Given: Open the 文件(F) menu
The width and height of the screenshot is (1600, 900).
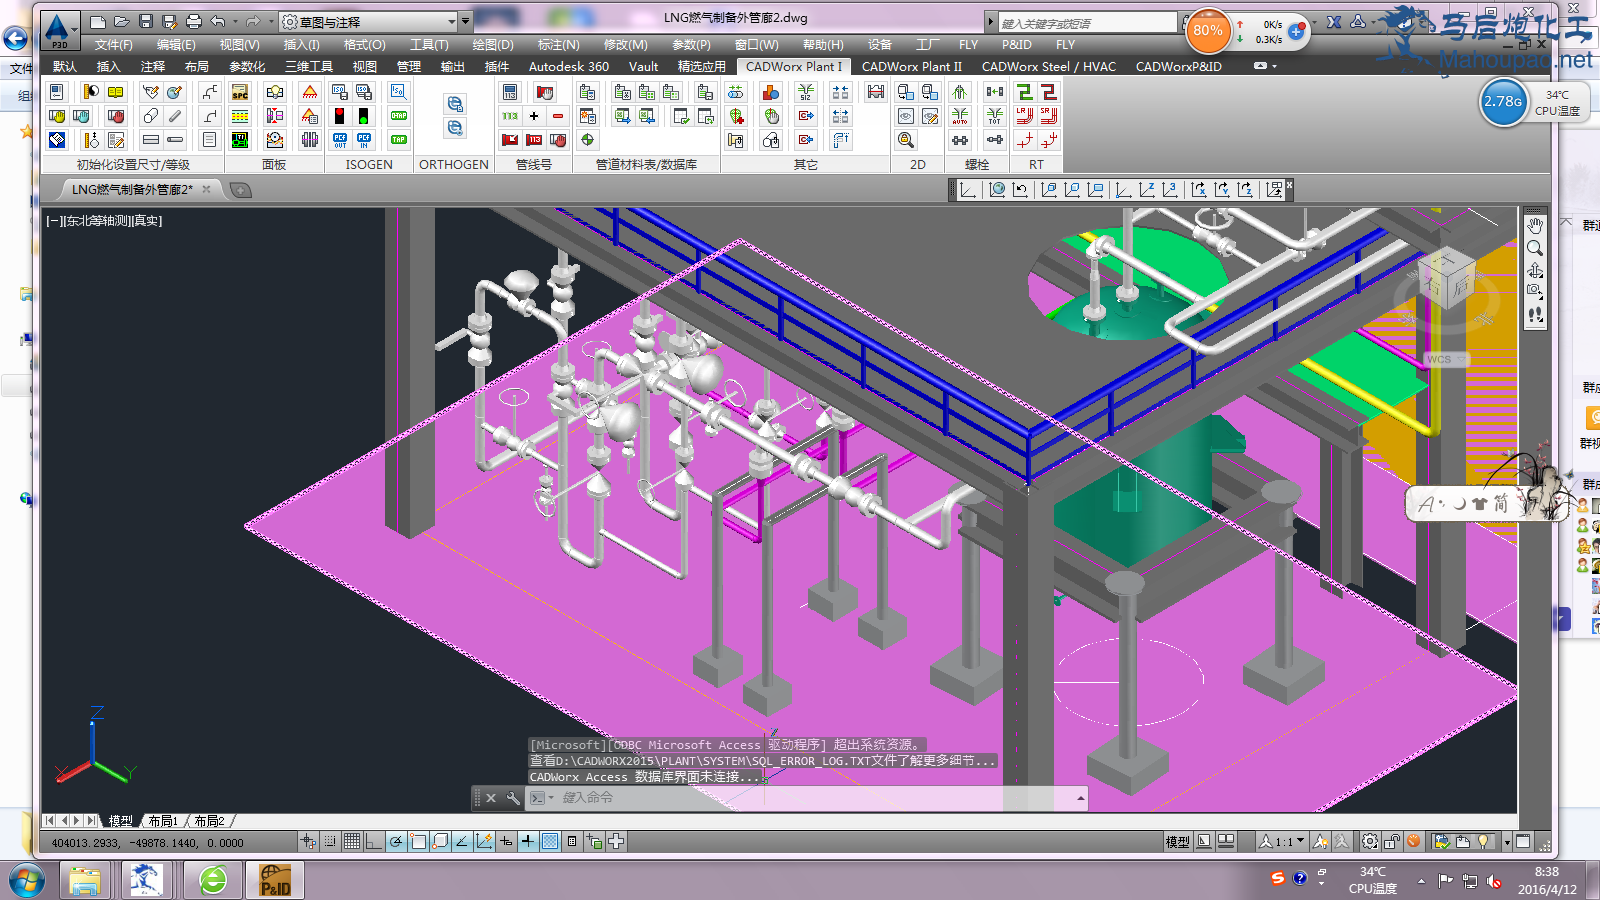Looking at the screenshot, I should point(113,45).
